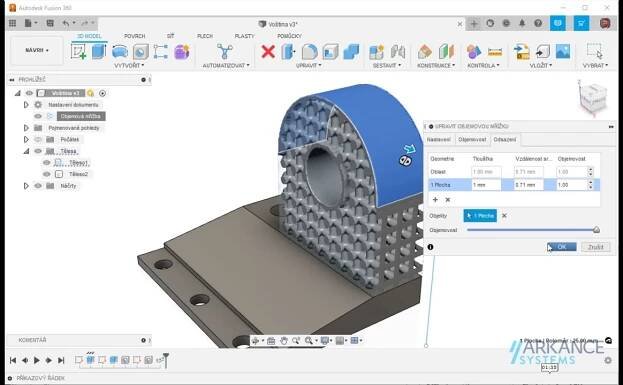Select the Fillet tool icon

(x=310, y=52)
